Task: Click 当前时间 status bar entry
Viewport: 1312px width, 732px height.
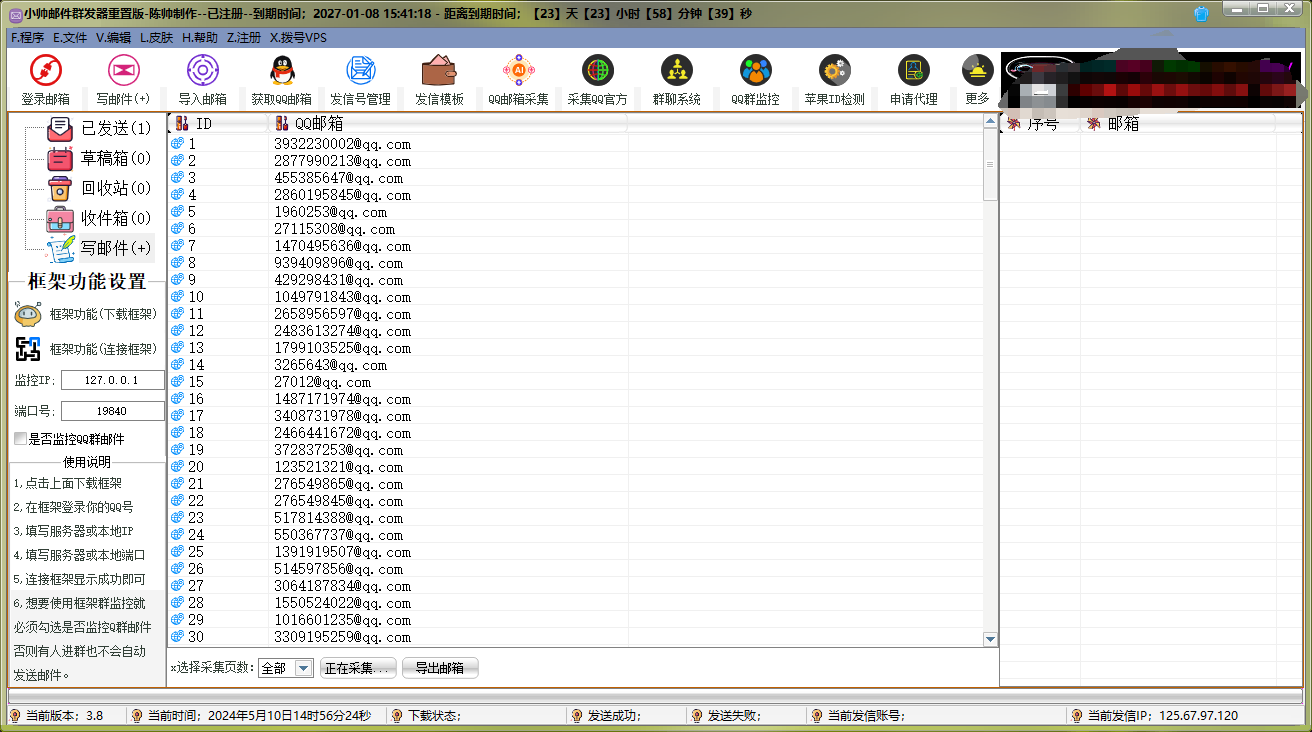Action: tap(259, 716)
